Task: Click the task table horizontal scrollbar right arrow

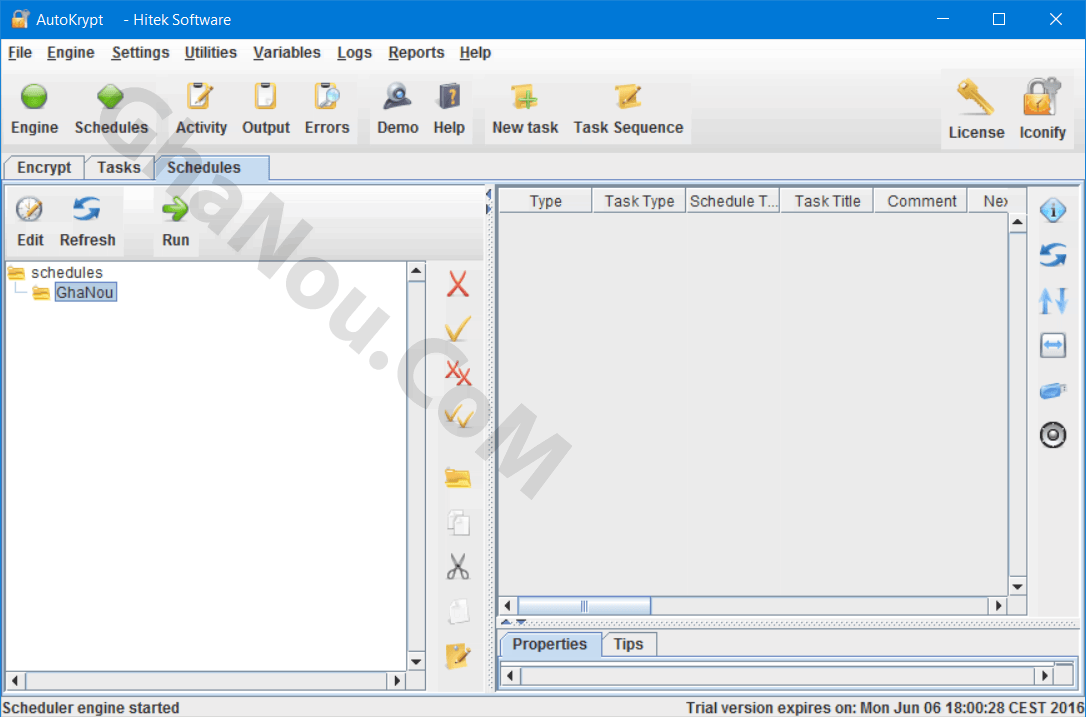Action: [x=998, y=605]
